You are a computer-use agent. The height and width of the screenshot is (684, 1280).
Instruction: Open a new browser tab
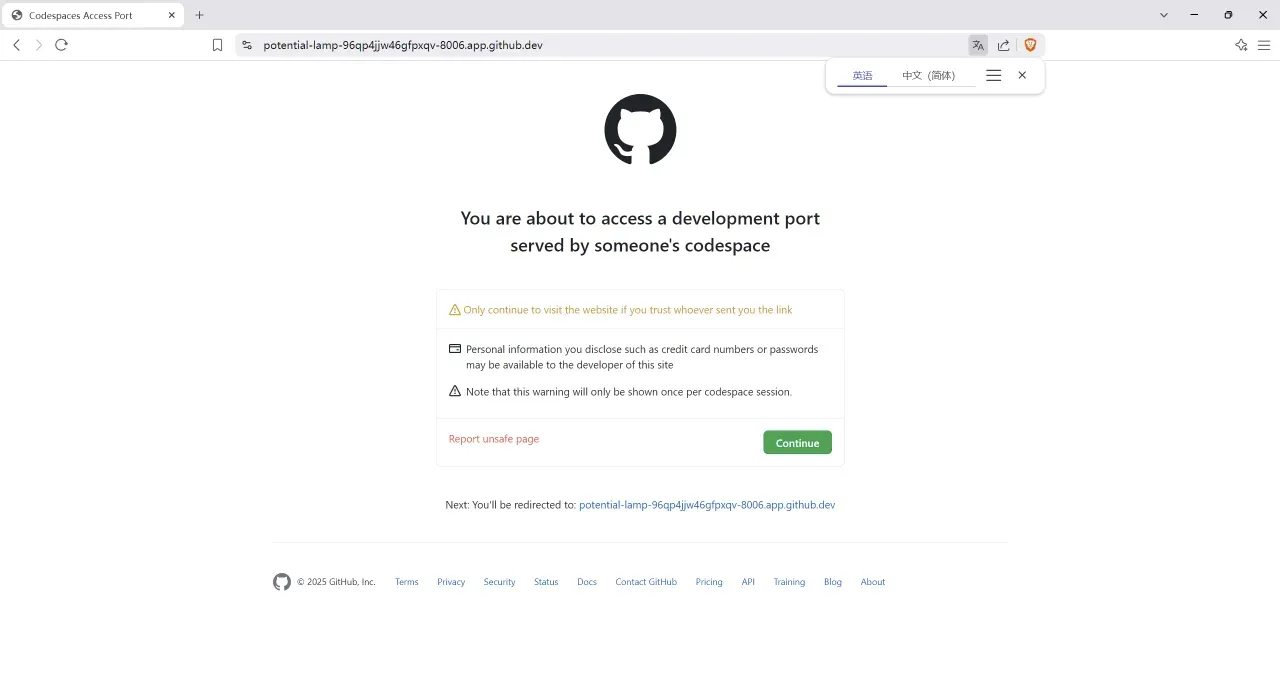click(x=199, y=15)
